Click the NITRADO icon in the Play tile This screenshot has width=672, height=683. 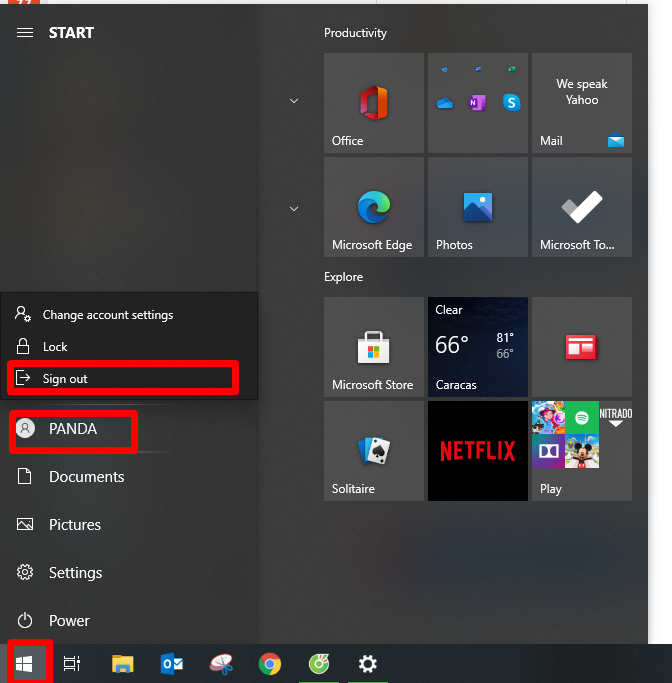click(x=615, y=418)
